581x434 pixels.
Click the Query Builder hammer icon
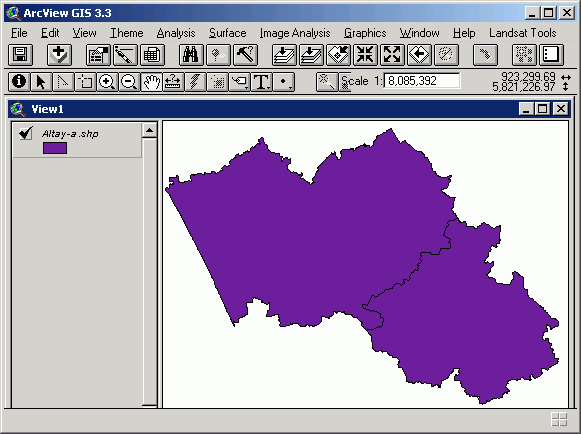245,55
